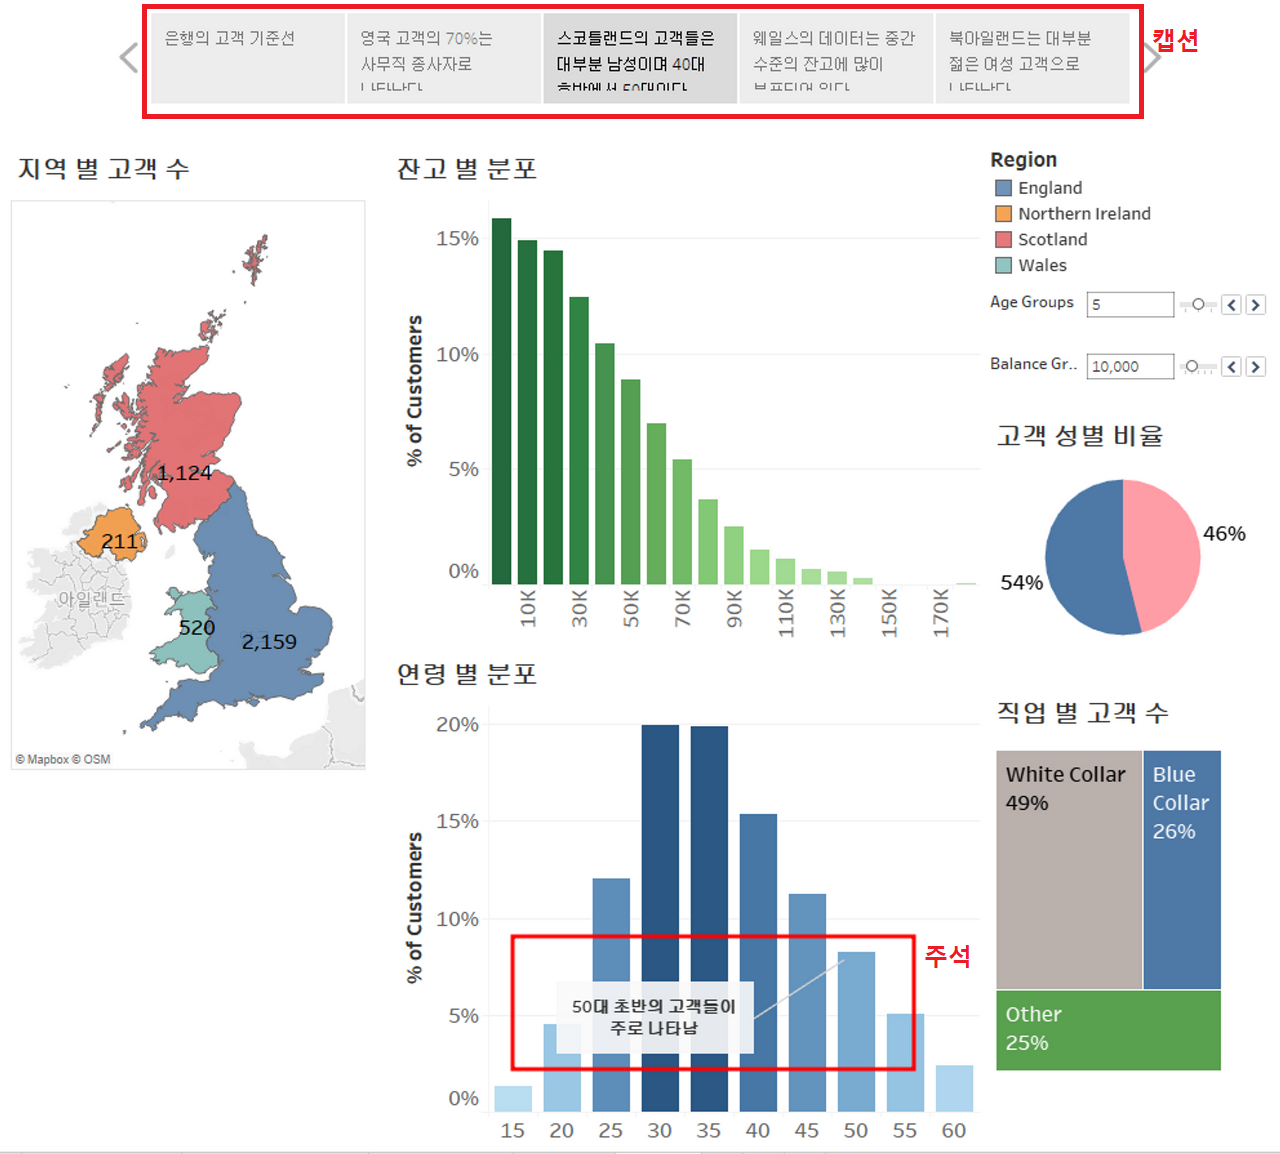Select the 70K balance bar

click(682, 521)
